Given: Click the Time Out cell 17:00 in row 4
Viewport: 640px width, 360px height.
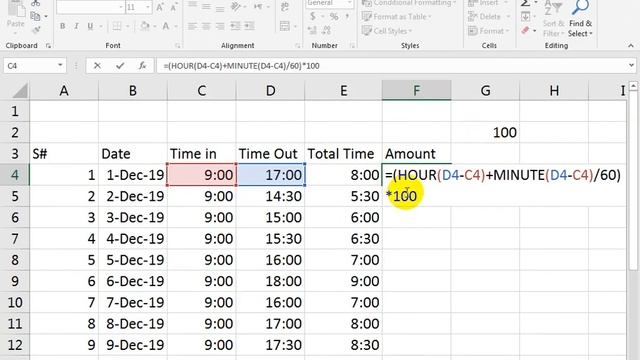Looking at the screenshot, I should pyautogui.click(x=271, y=175).
